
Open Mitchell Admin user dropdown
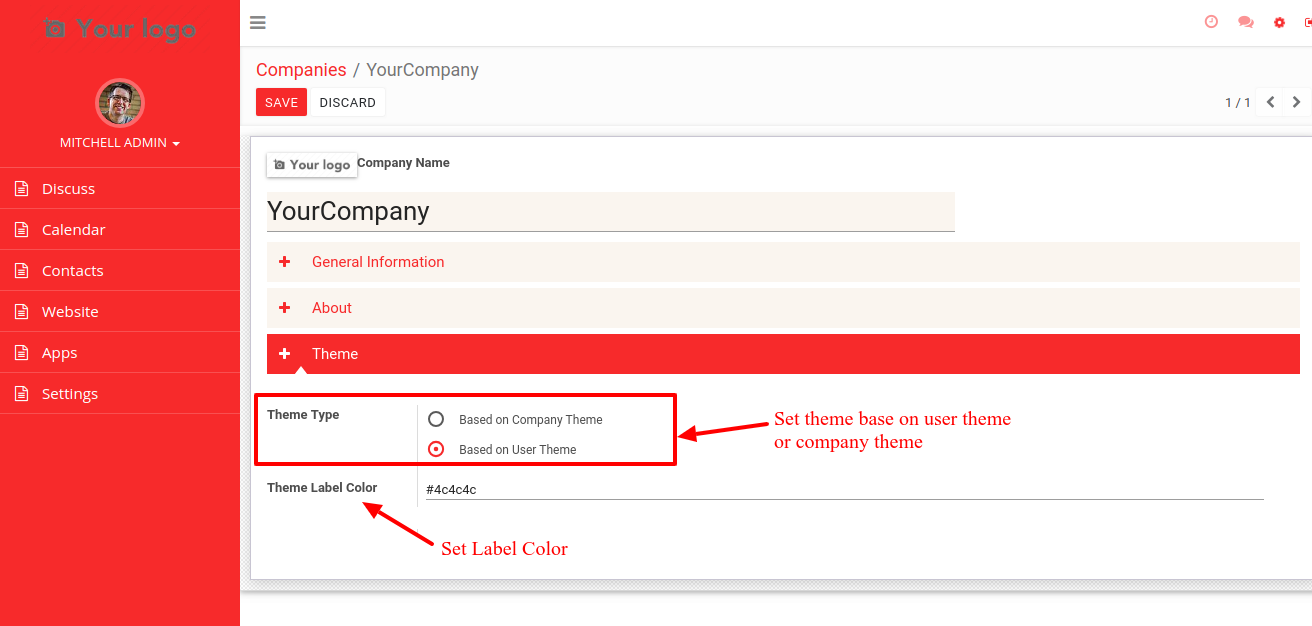point(120,143)
